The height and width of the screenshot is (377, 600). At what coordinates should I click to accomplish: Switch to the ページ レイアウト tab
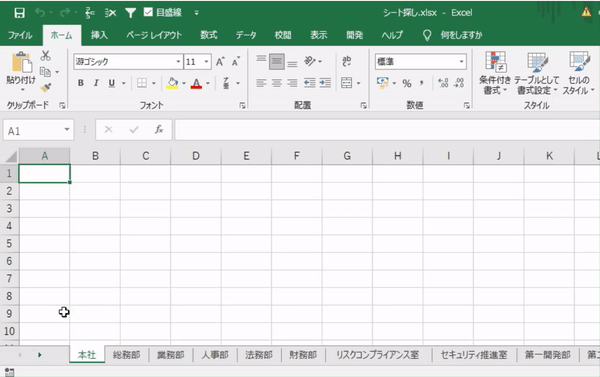154,35
